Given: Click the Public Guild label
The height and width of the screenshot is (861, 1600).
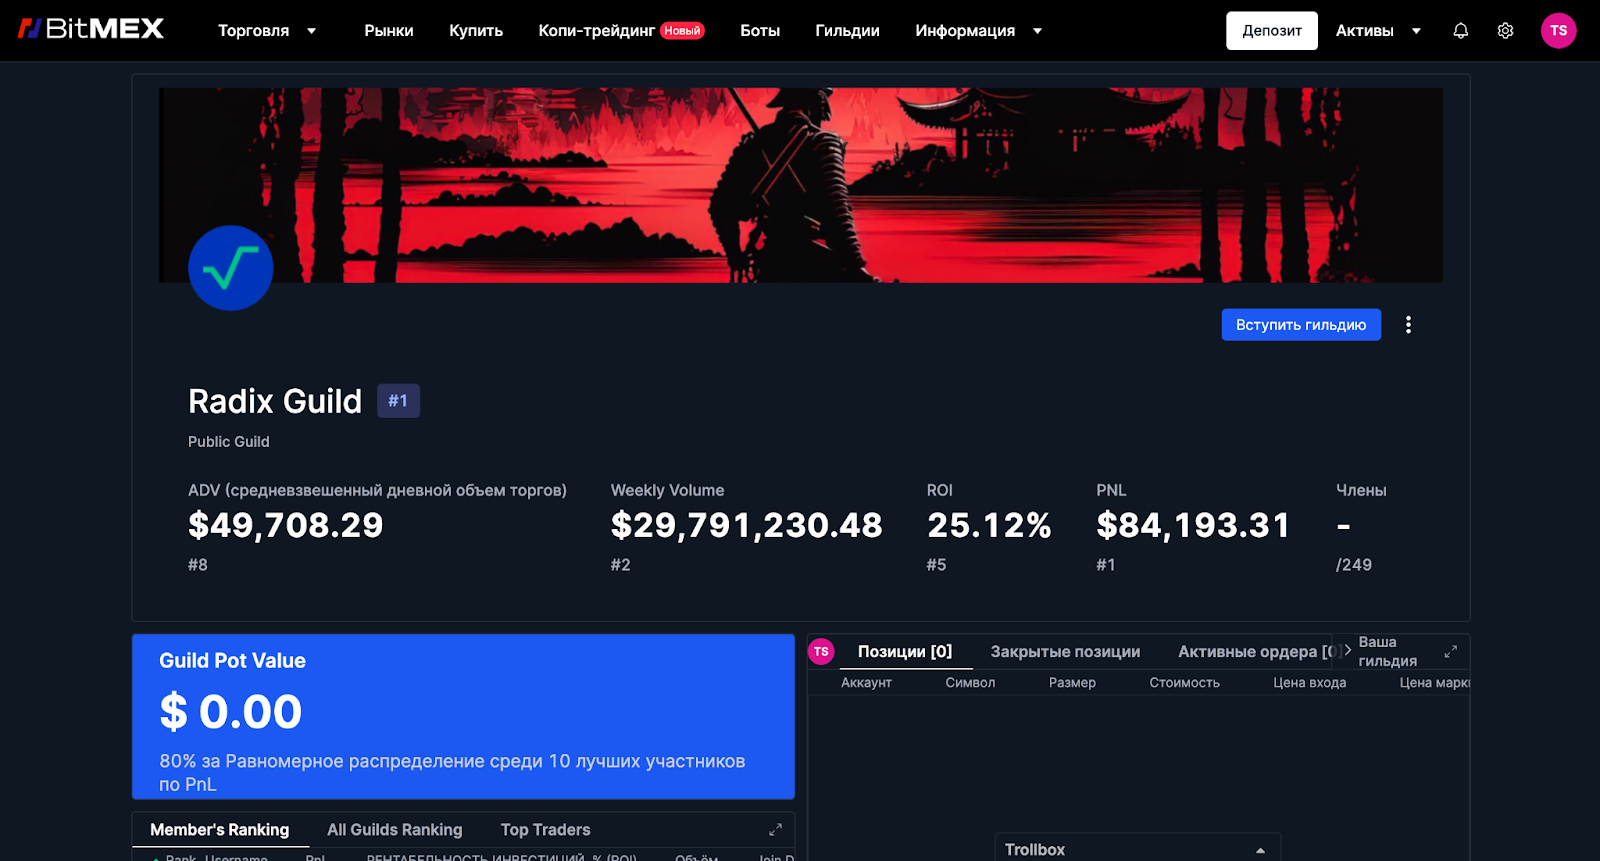Looking at the screenshot, I should coord(229,442).
